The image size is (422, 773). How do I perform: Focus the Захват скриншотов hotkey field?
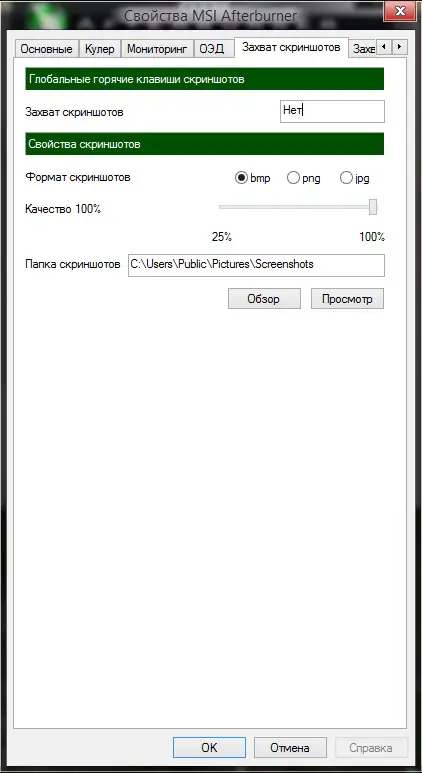tap(332, 111)
